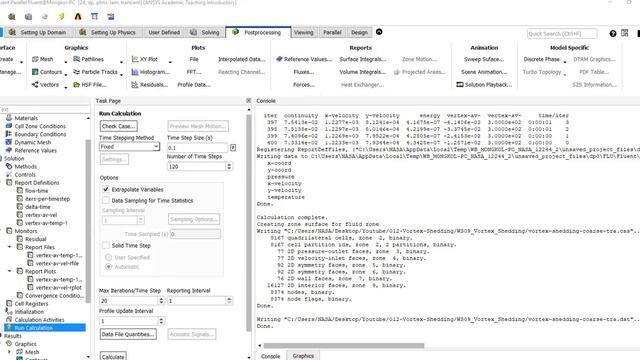Switch to the User Defined tab
Image resolution: width=640 pixels, height=360 pixels.
click(x=164, y=32)
